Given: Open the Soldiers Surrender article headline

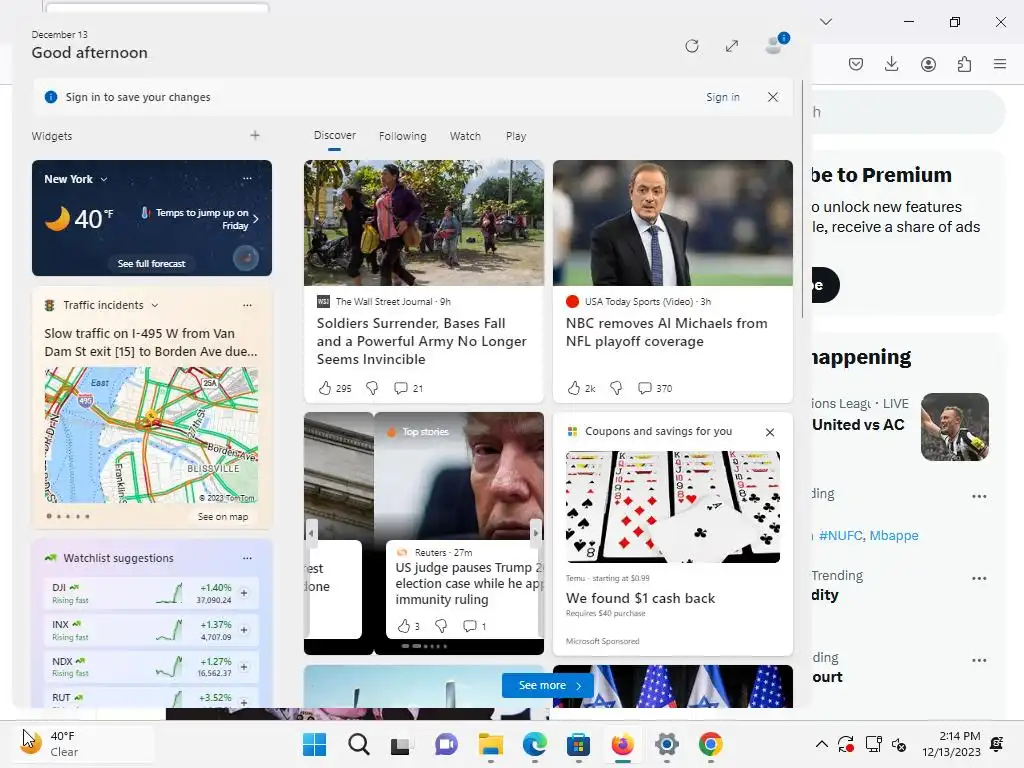Looking at the screenshot, I should click(x=421, y=341).
